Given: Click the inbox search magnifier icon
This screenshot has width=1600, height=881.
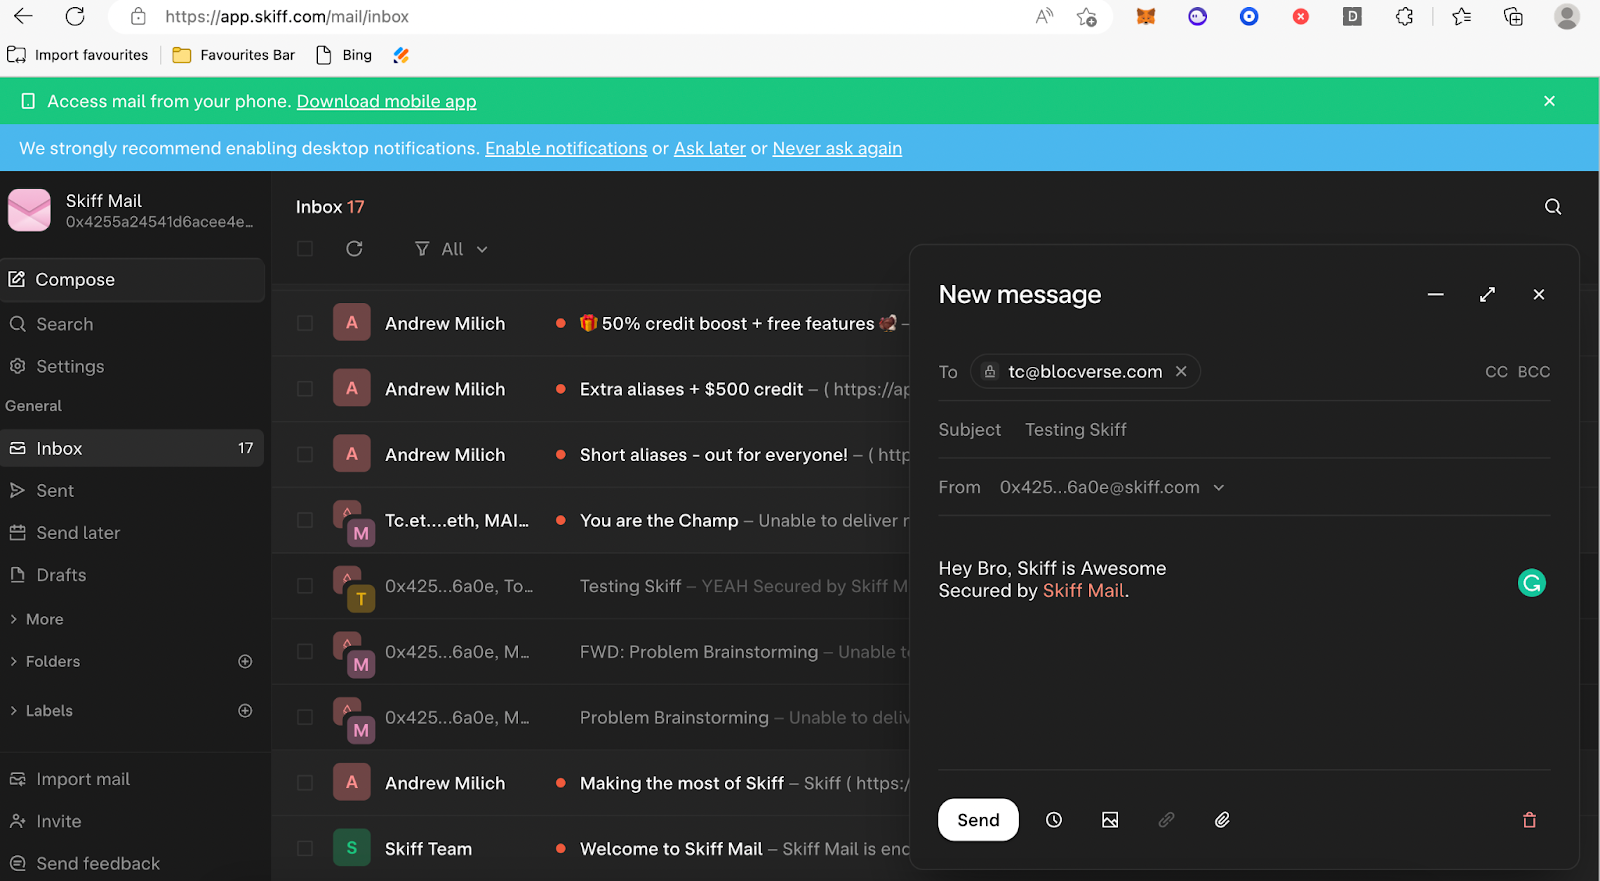Looking at the screenshot, I should click(x=1553, y=207).
